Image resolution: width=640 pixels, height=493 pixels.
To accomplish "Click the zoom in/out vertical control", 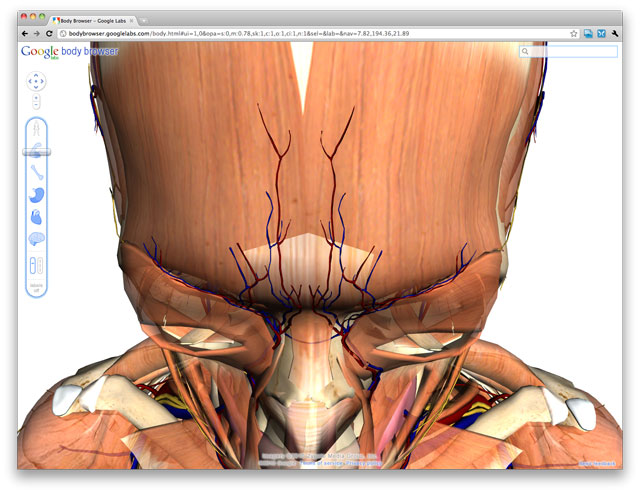I will pos(36,101).
